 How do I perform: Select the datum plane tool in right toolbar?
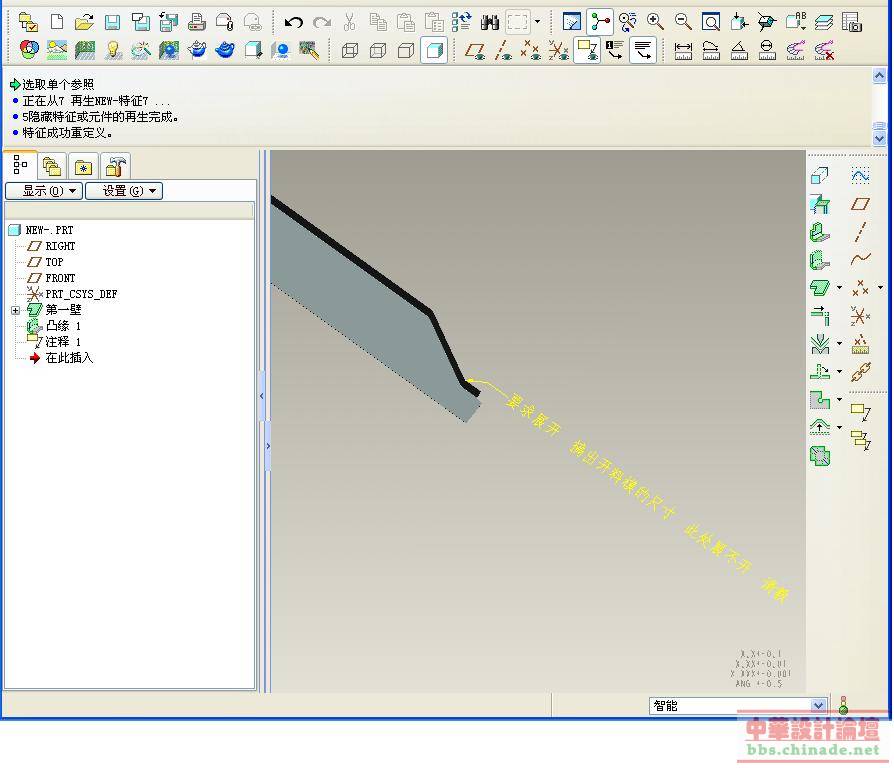tap(860, 204)
